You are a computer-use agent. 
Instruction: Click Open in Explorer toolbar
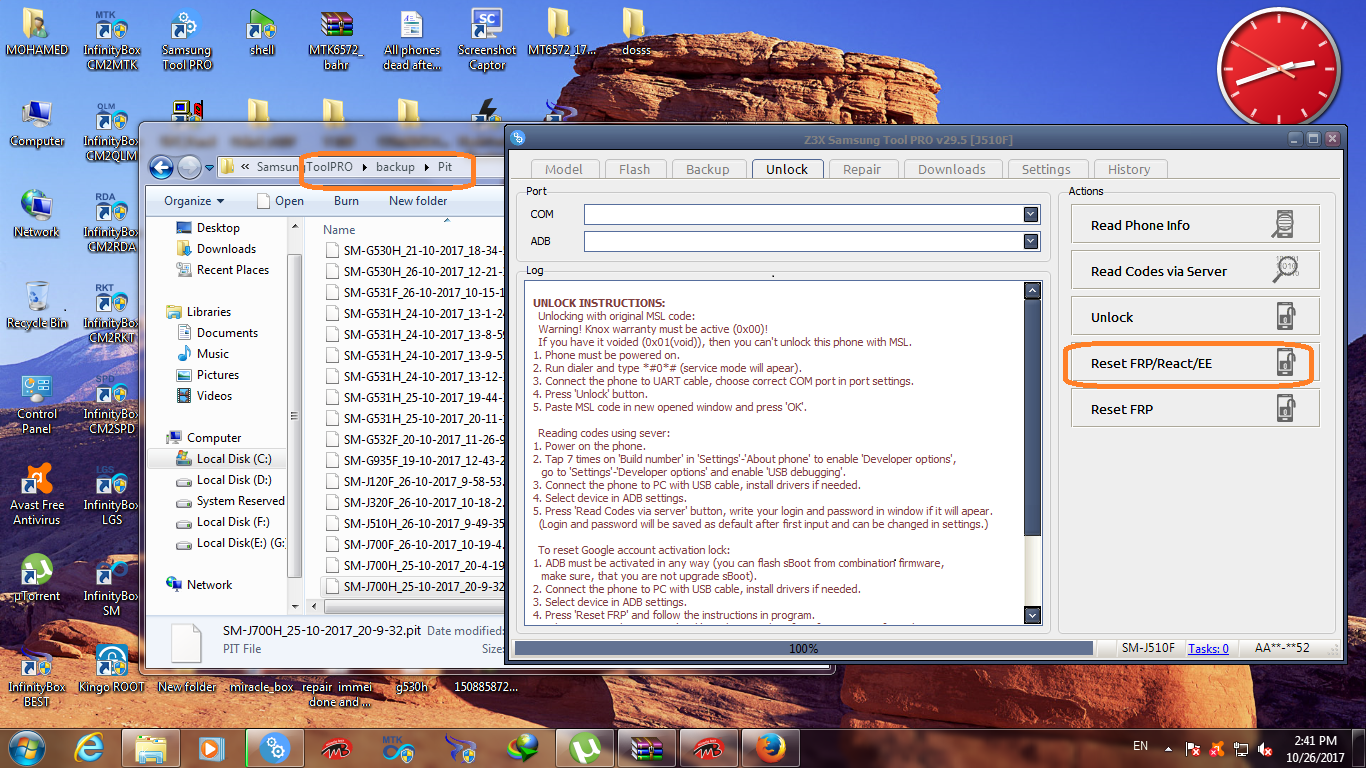281,201
